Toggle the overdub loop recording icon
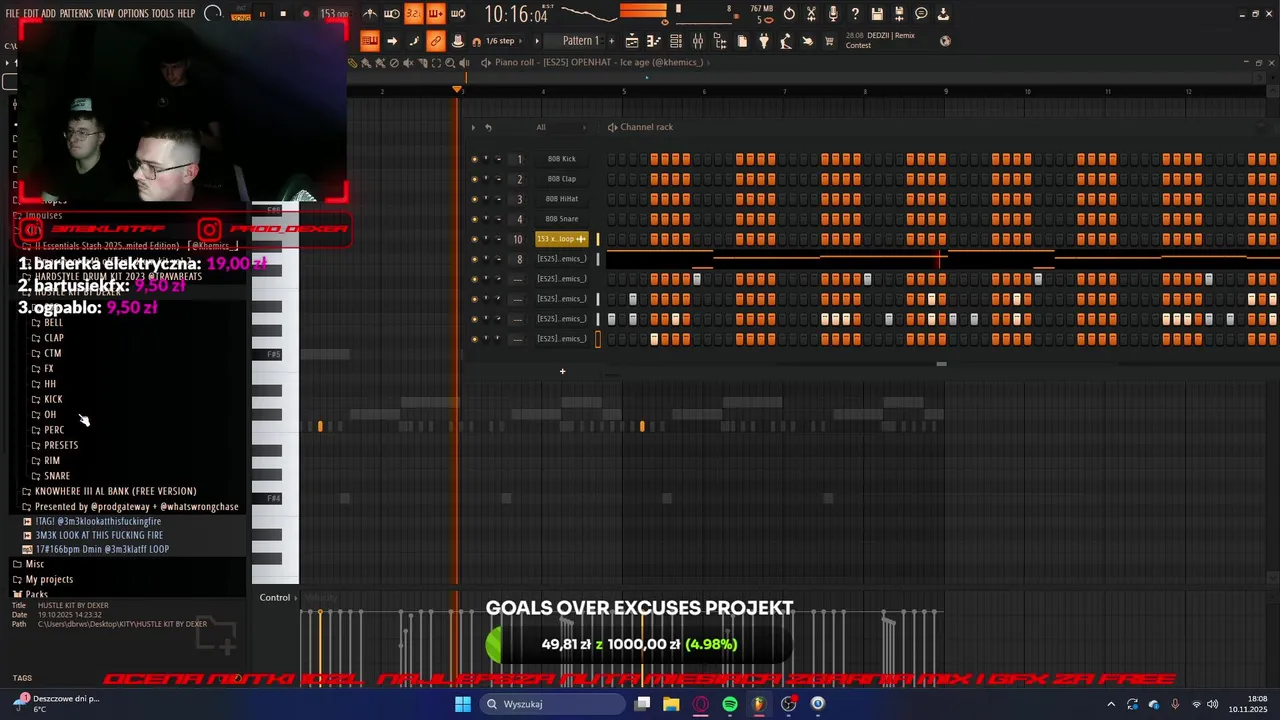 pos(435,14)
